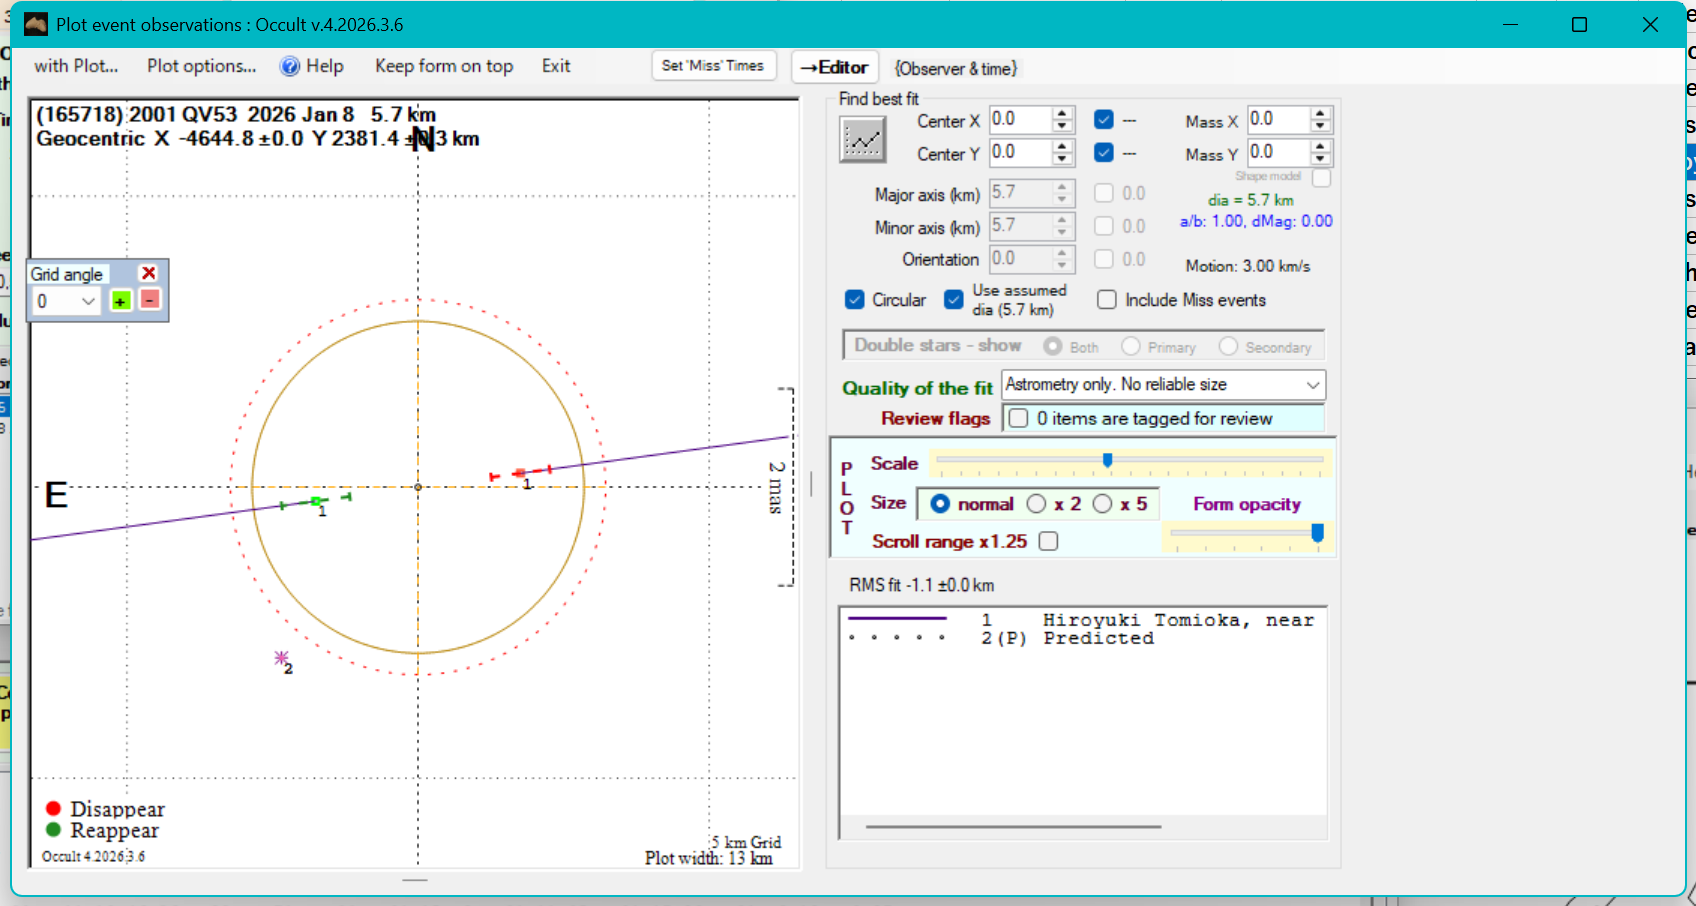The image size is (1696, 906).
Task: Open the 'Plot options...' menu
Action: (201, 66)
